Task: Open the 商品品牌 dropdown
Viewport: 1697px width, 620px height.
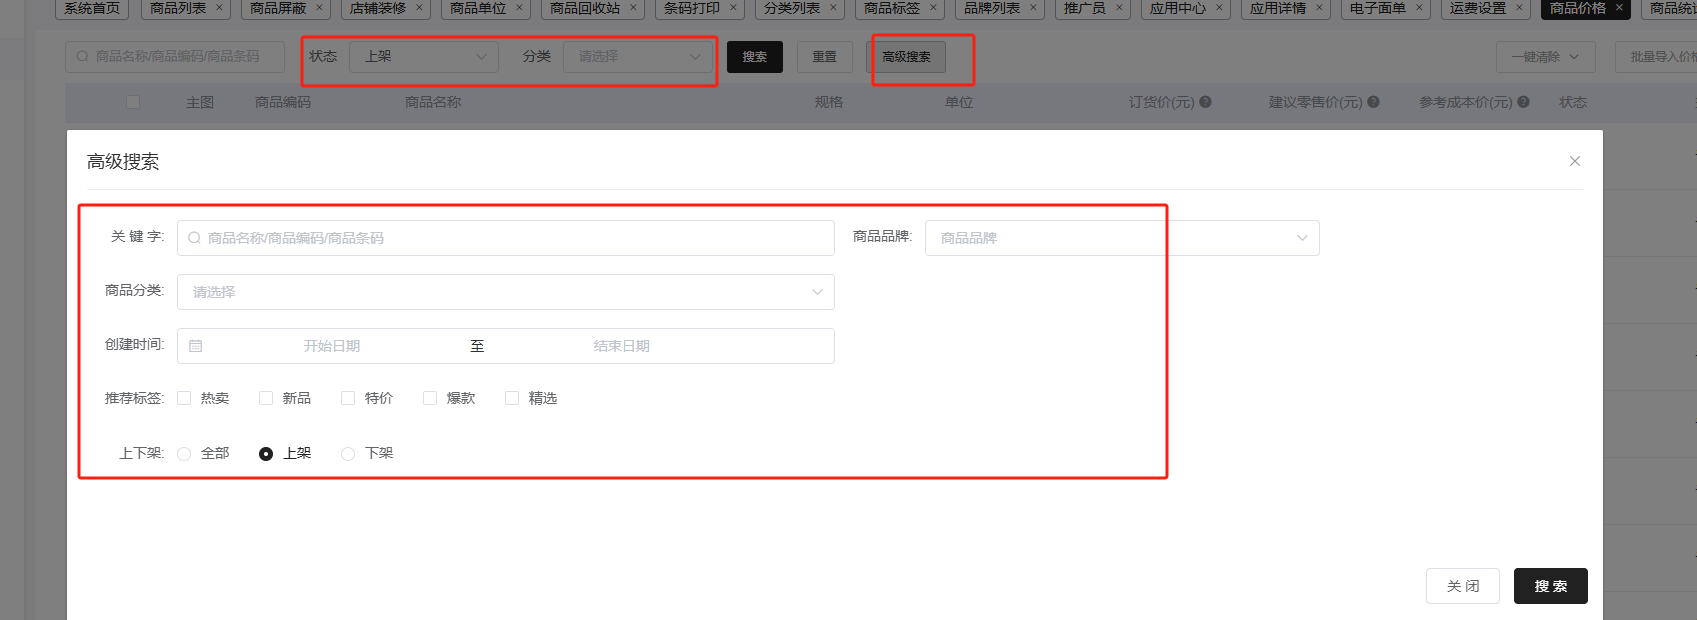Action: pyautogui.click(x=1121, y=238)
